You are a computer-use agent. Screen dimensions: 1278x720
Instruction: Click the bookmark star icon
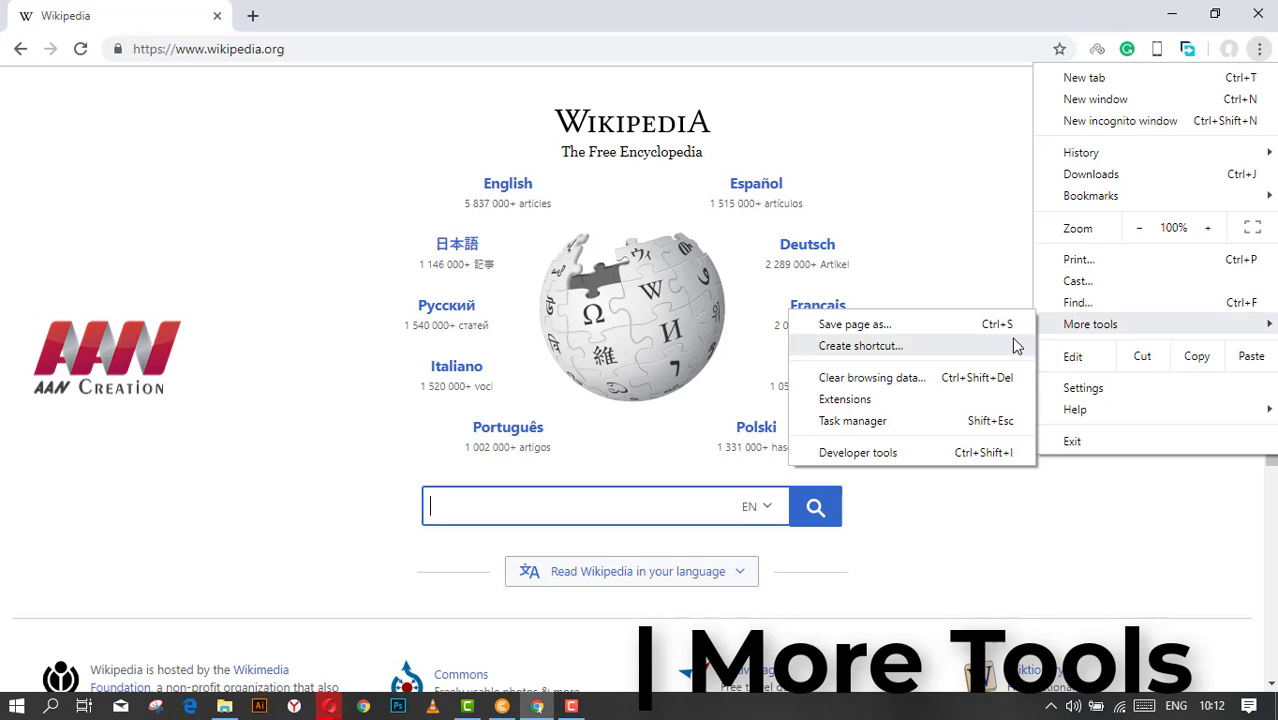point(1059,49)
